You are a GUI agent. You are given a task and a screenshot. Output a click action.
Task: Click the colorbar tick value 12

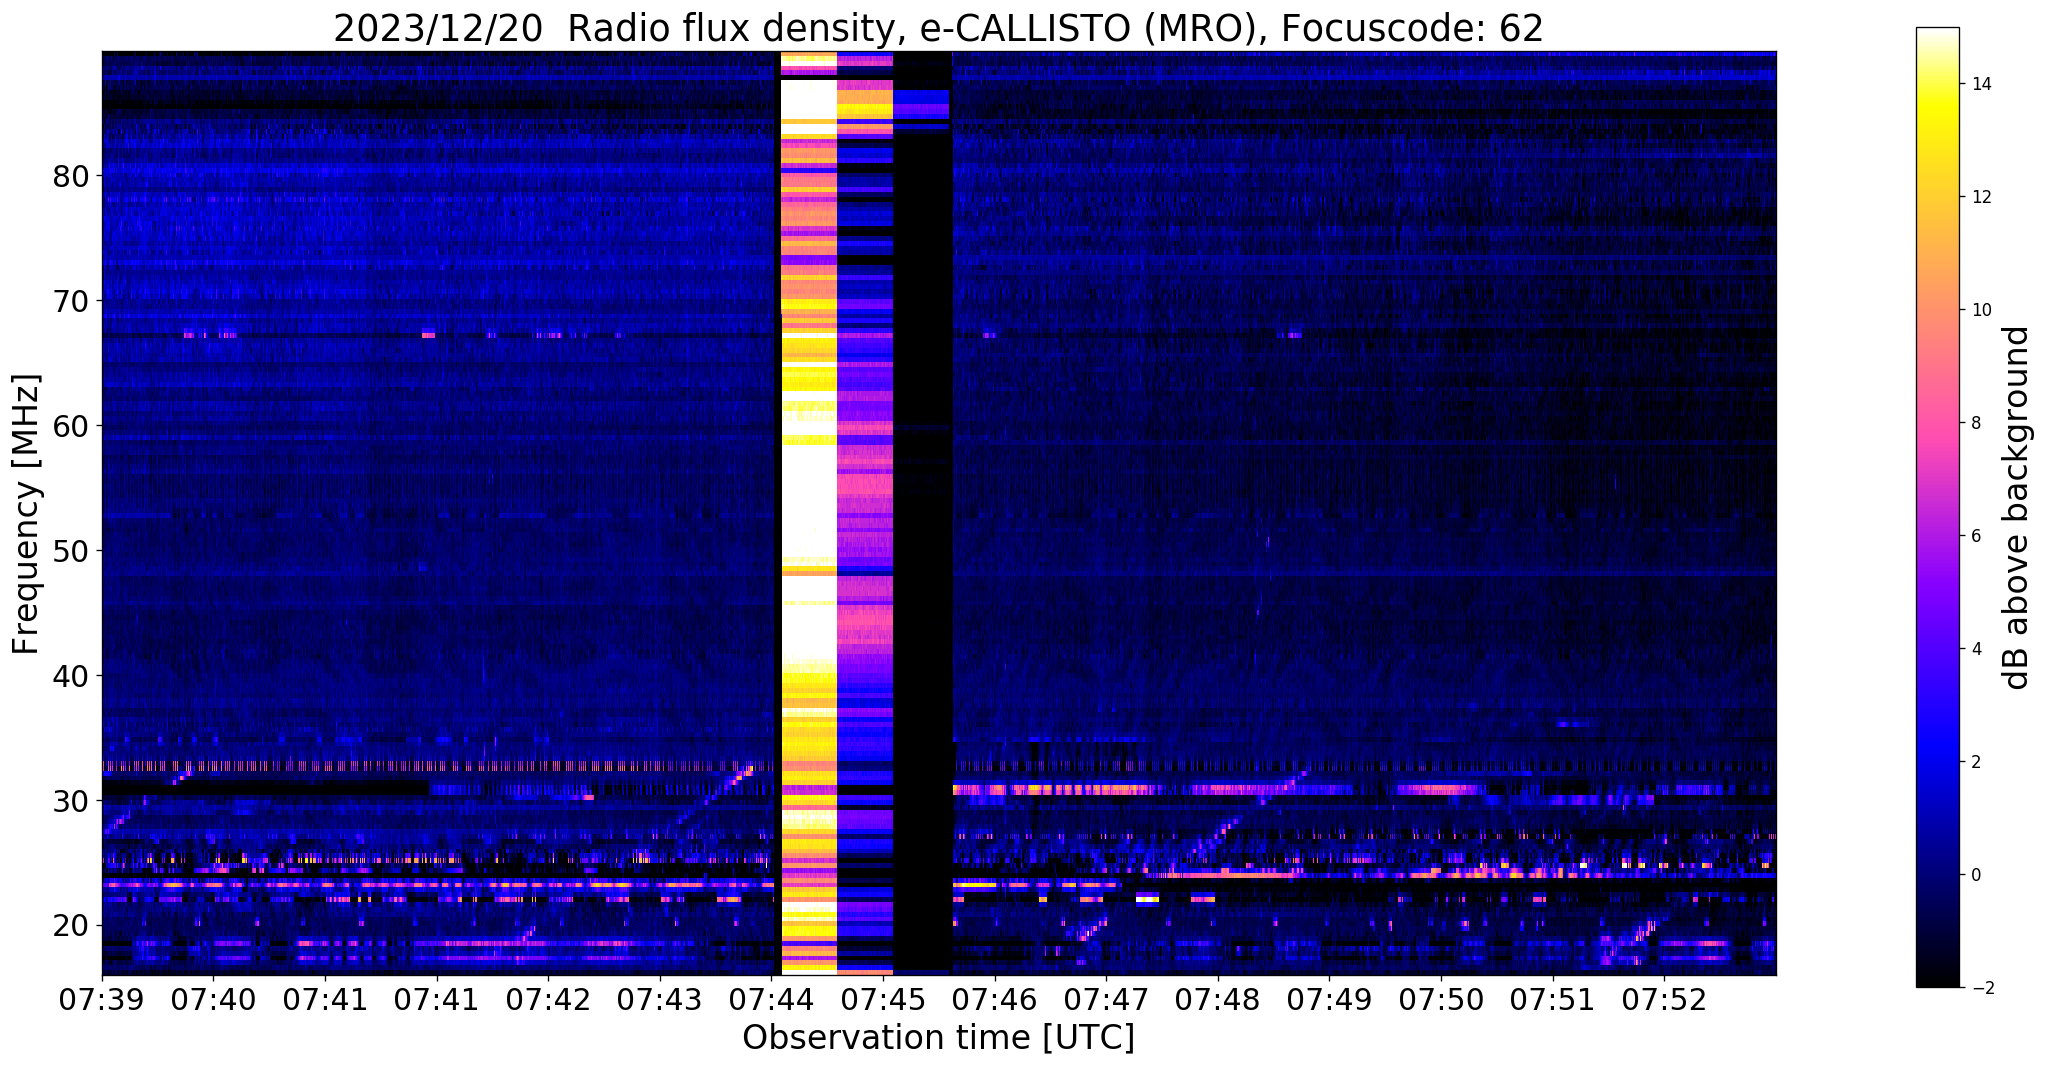1981,197
